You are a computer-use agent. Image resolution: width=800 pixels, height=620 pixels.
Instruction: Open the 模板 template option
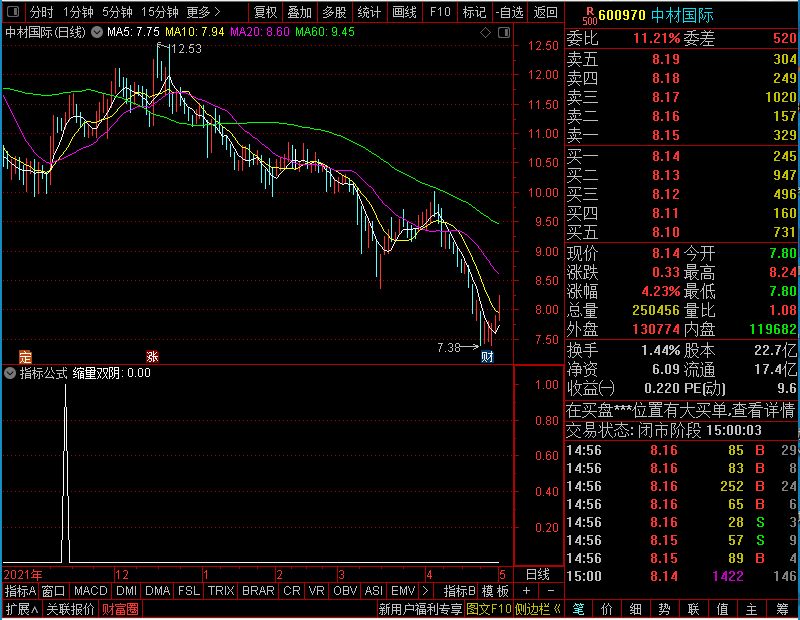point(495,591)
